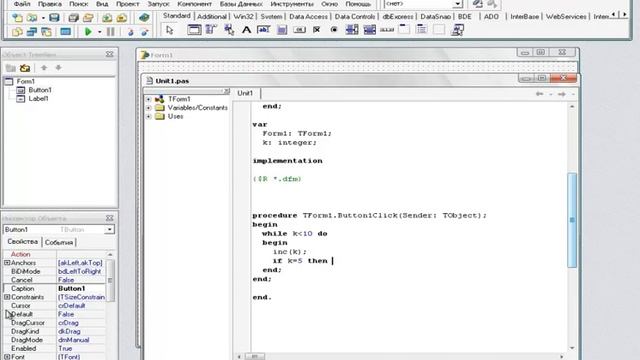This screenshot has height=360, width=640.
Task: Expand the TForm1 node in explorer
Action: 149,99
